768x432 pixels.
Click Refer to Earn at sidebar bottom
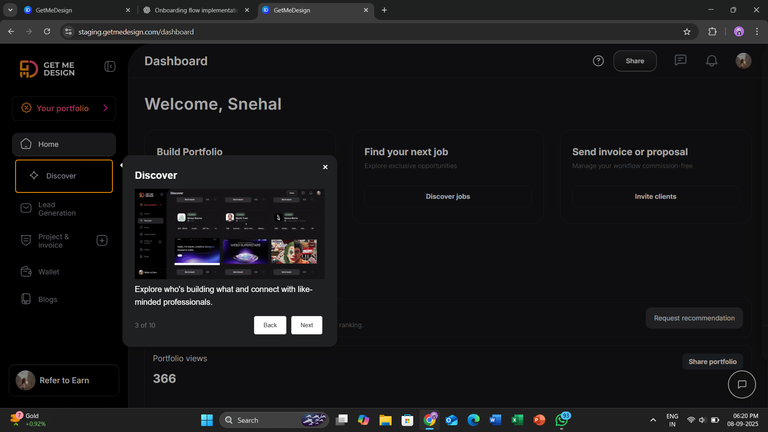[x=64, y=380]
